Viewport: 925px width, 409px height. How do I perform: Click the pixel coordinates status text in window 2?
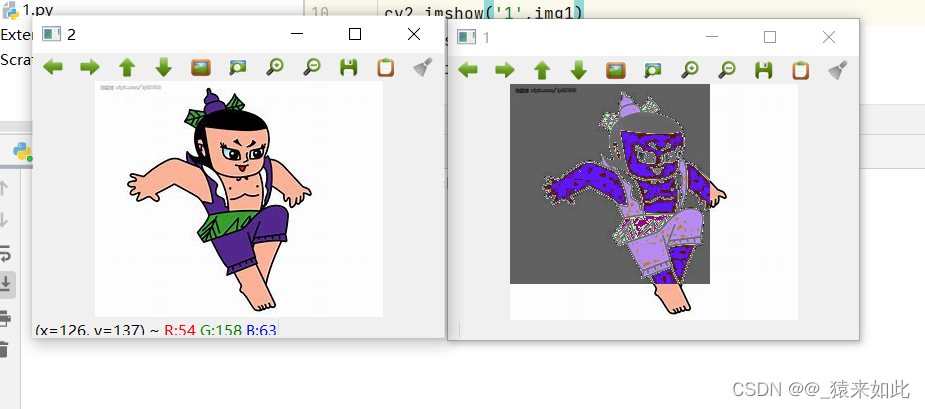156,330
